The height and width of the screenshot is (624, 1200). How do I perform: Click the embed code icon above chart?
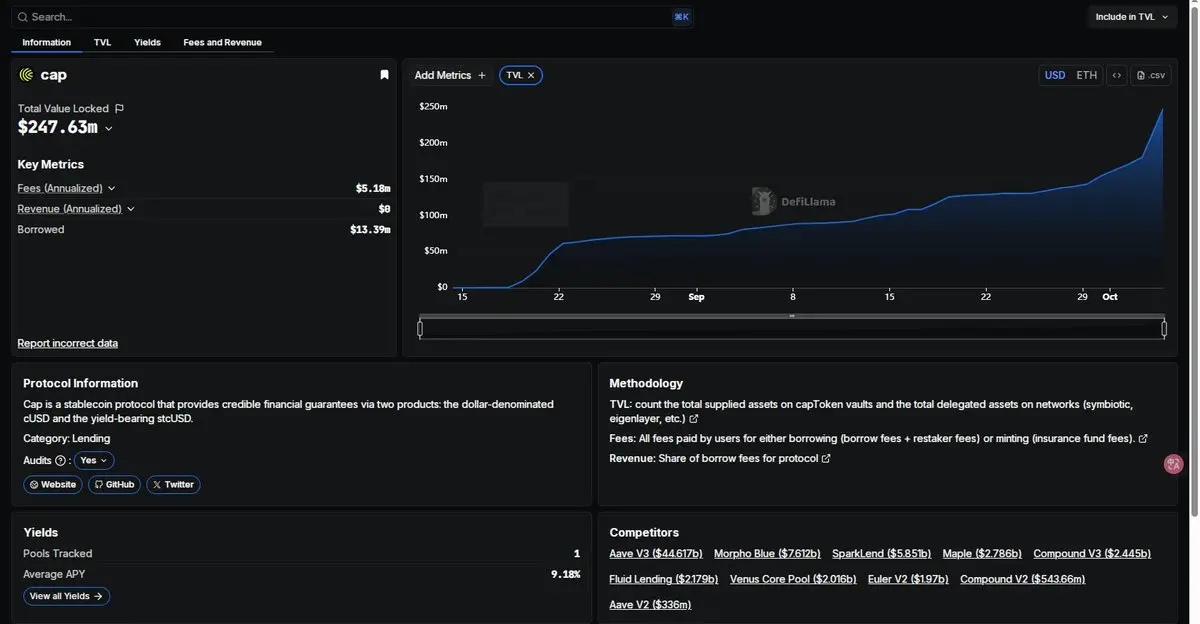click(x=1117, y=75)
